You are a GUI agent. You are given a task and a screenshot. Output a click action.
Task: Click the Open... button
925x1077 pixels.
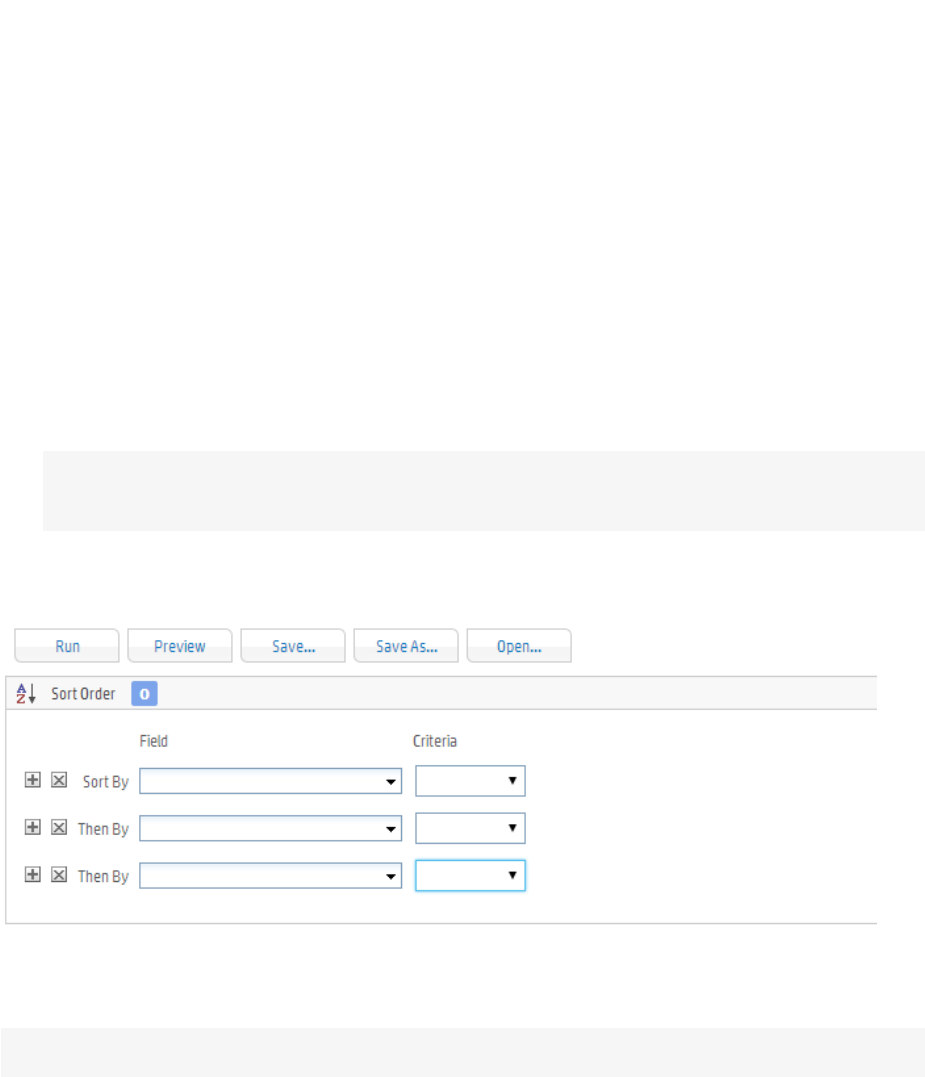point(519,646)
